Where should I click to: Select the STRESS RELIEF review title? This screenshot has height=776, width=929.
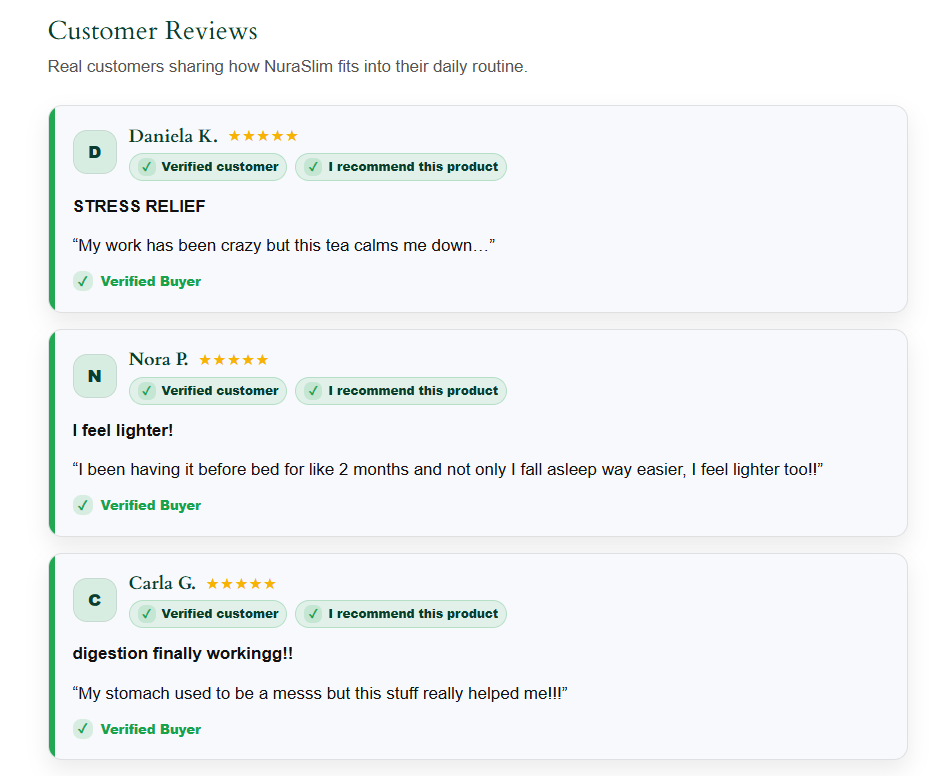coord(139,206)
